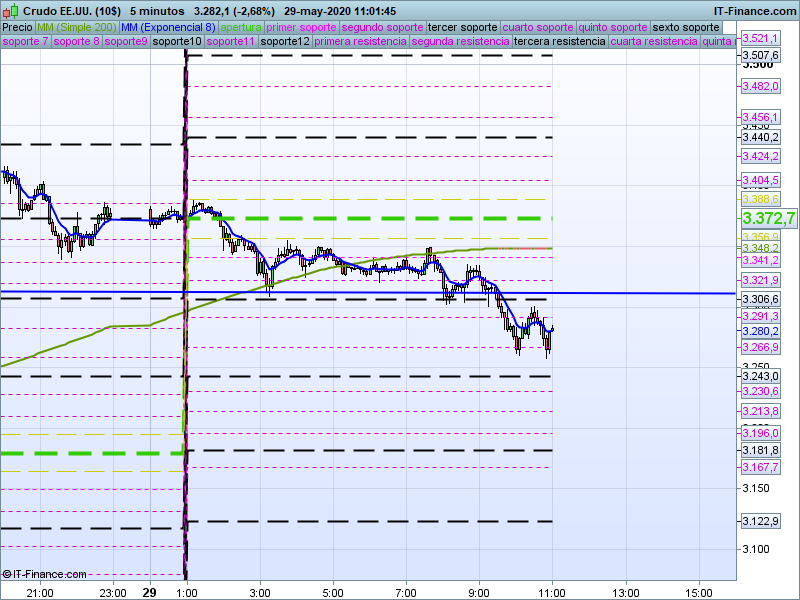Click the 3:00 time axis label
Image resolution: width=800 pixels, height=600 pixels.
click(260, 593)
